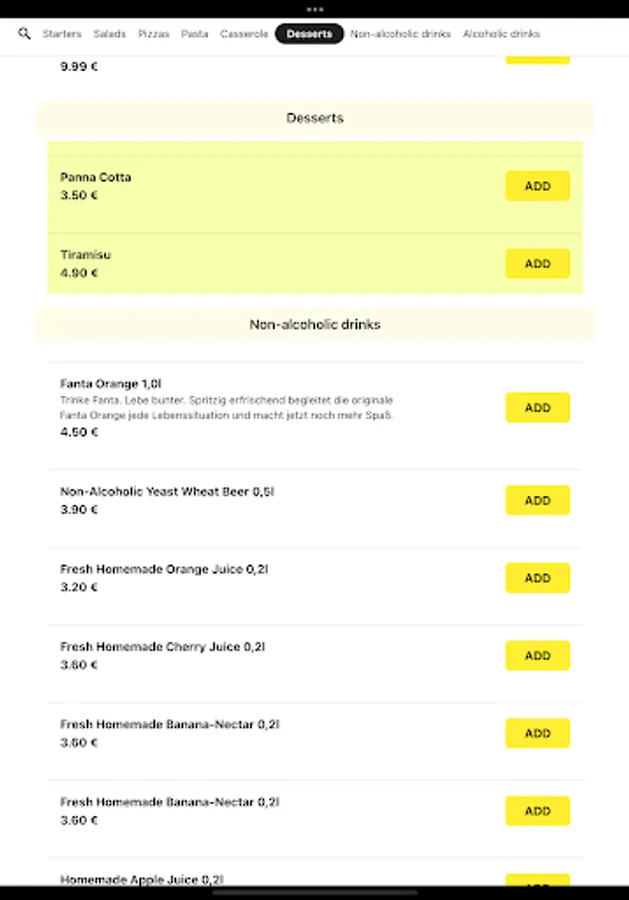Image resolution: width=629 pixels, height=900 pixels.
Task: Click the Desserts section header
Action: coord(315,118)
